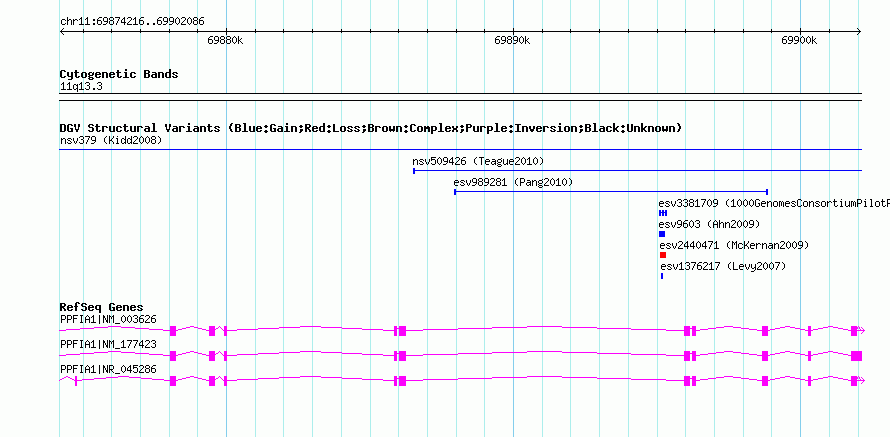This screenshot has width=890, height=437.
Task: Click the nsv509426 blue variant bar
Action: point(637,170)
